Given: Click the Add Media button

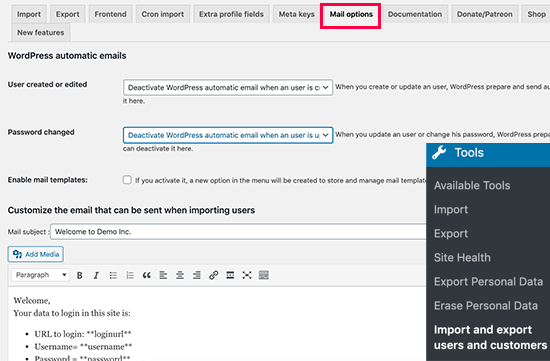Looking at the screenshot, I should coord(35,254).
